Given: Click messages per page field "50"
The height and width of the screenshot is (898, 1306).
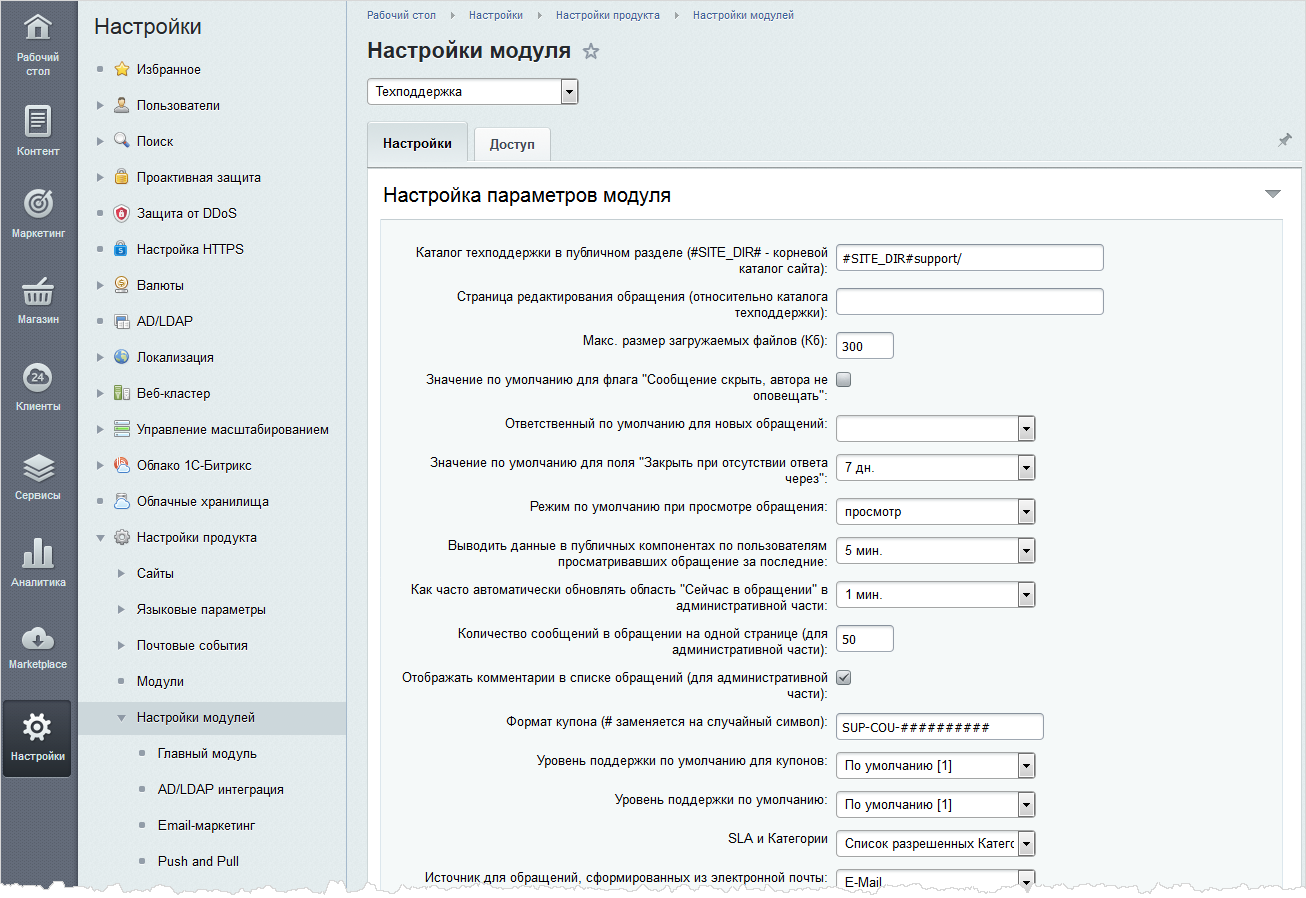Looking at the screenshot, I should coord(865,638).
